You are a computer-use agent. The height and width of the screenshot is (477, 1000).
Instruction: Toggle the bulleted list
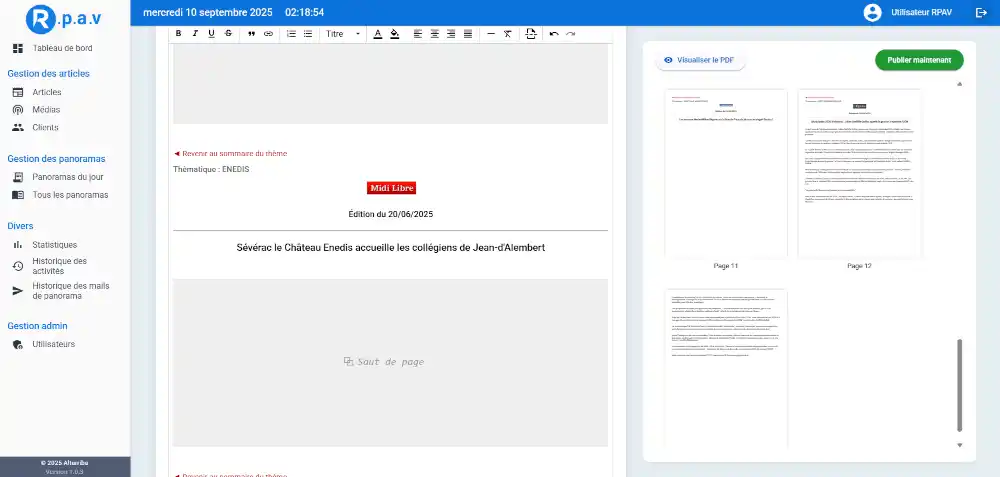[308, 34]
